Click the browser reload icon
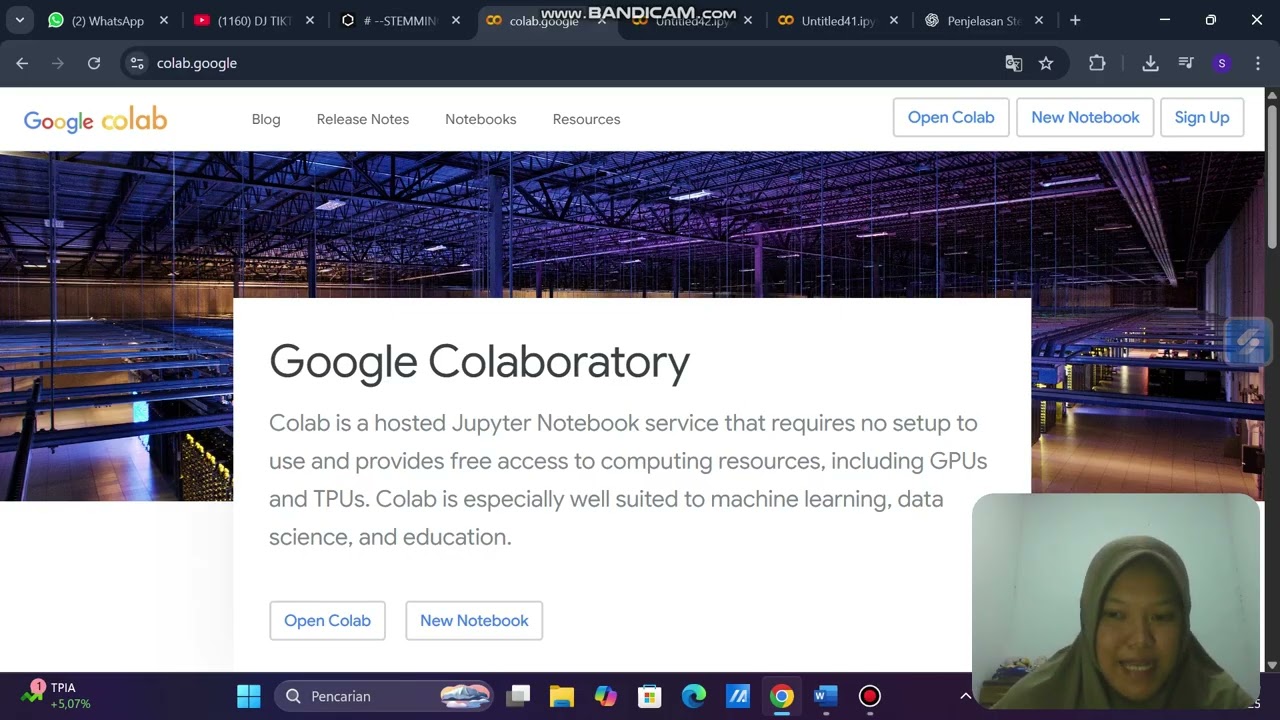The image size is (1280, 720). point(94,63)
